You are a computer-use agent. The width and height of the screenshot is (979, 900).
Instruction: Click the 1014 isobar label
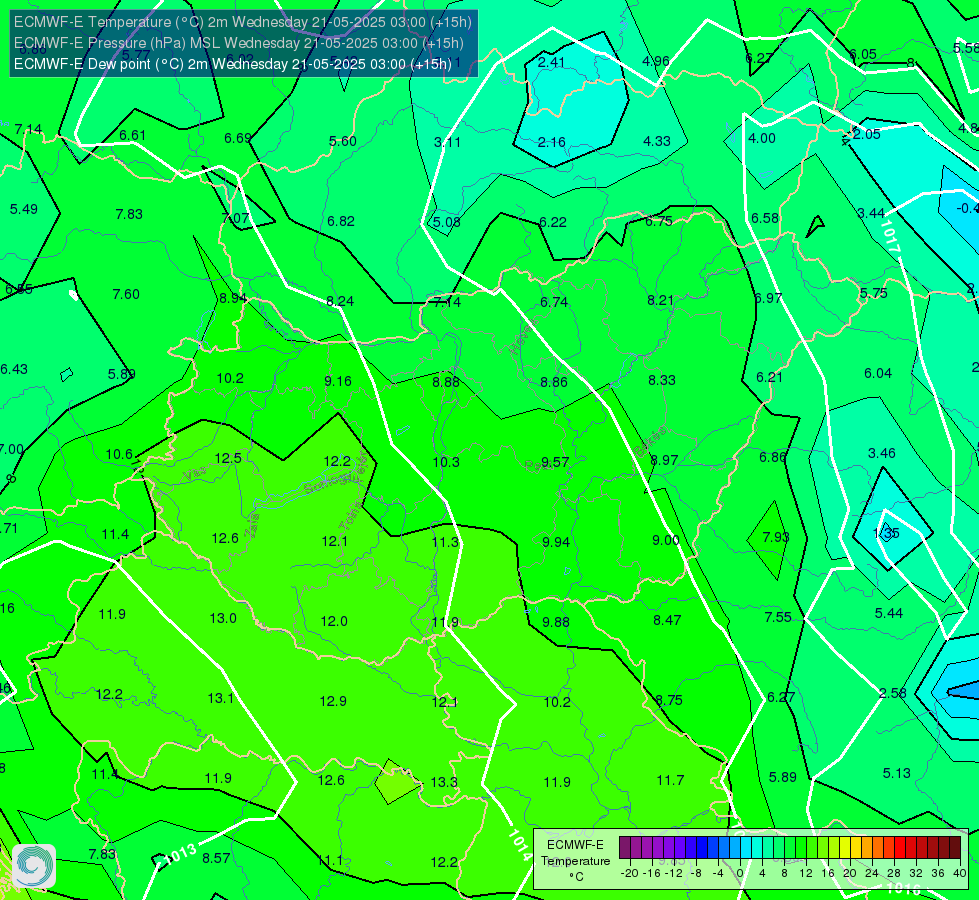(519, 844)
